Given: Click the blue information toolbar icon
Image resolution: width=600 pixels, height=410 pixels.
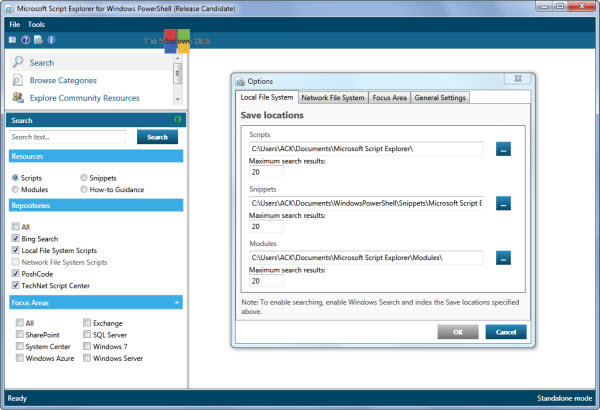Looking at the screenshot, I should 51,39.
